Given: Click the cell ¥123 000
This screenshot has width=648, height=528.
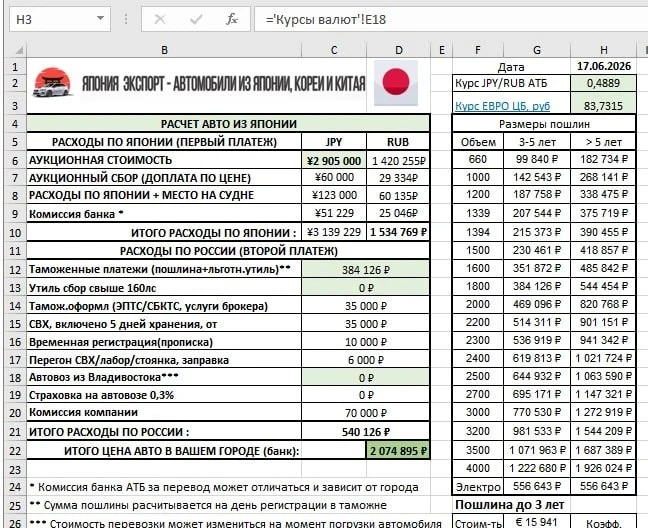Looking at the screenshot, I should (334, 195).
